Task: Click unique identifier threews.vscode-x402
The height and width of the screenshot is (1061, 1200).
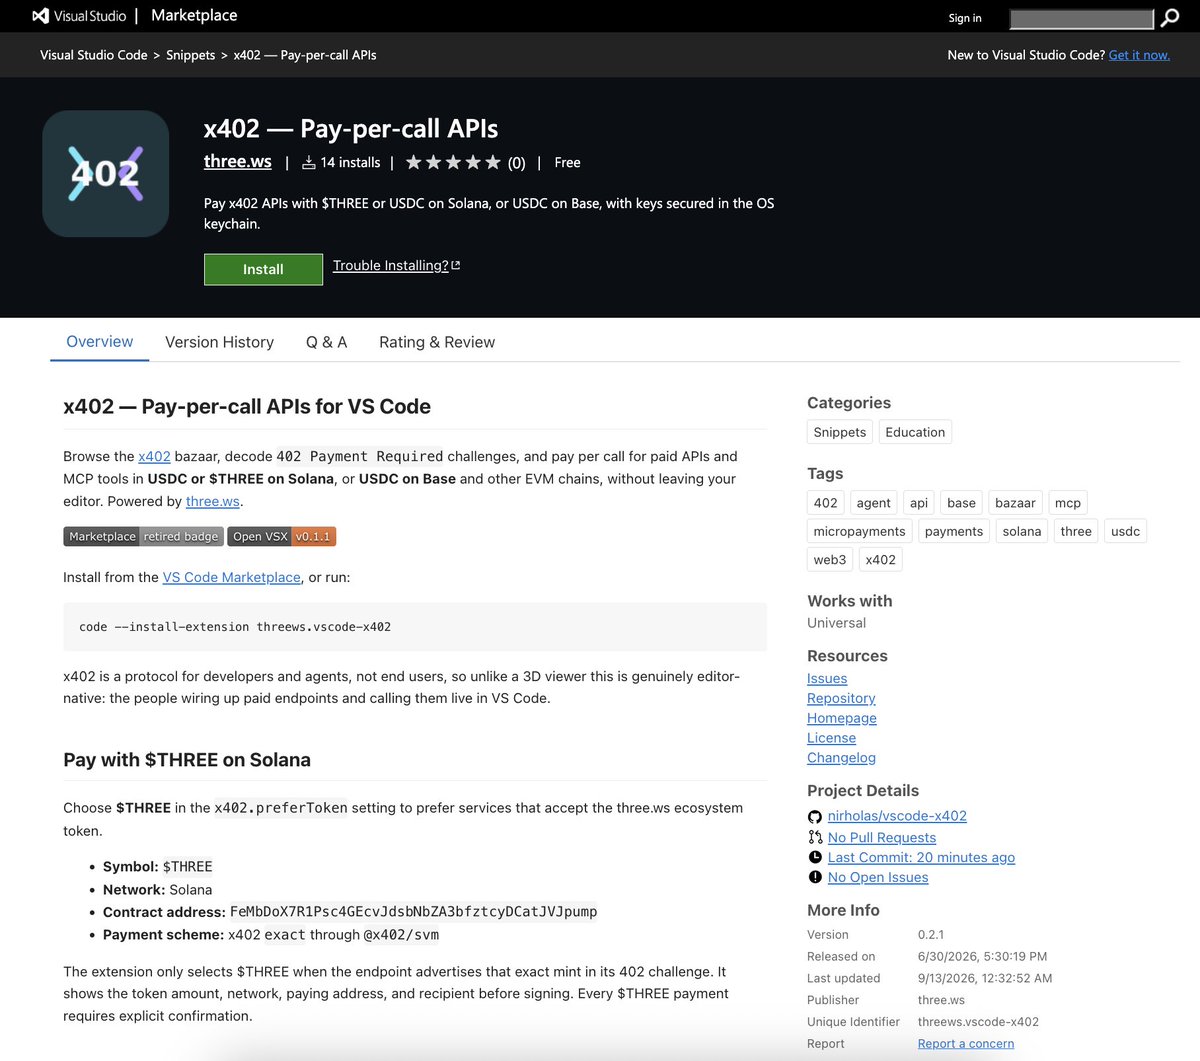Action: point(978,1022)
